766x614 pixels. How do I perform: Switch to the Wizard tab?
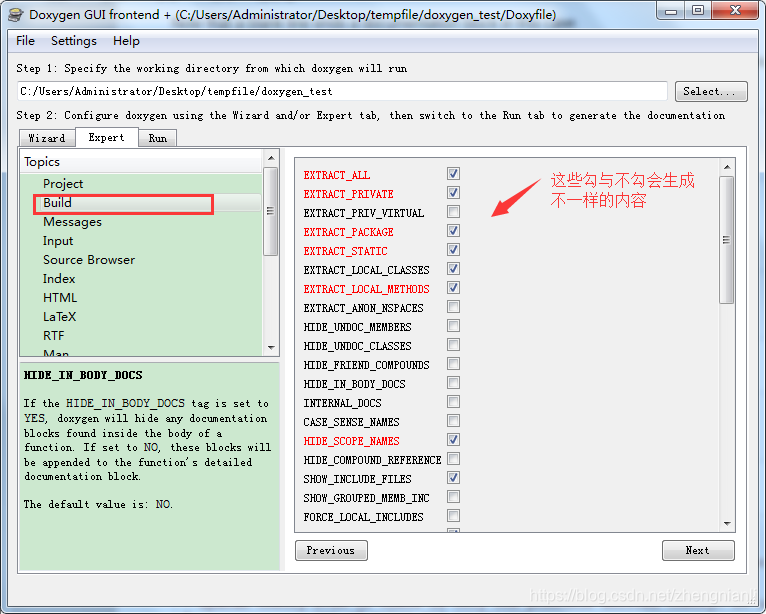[47, 138]
